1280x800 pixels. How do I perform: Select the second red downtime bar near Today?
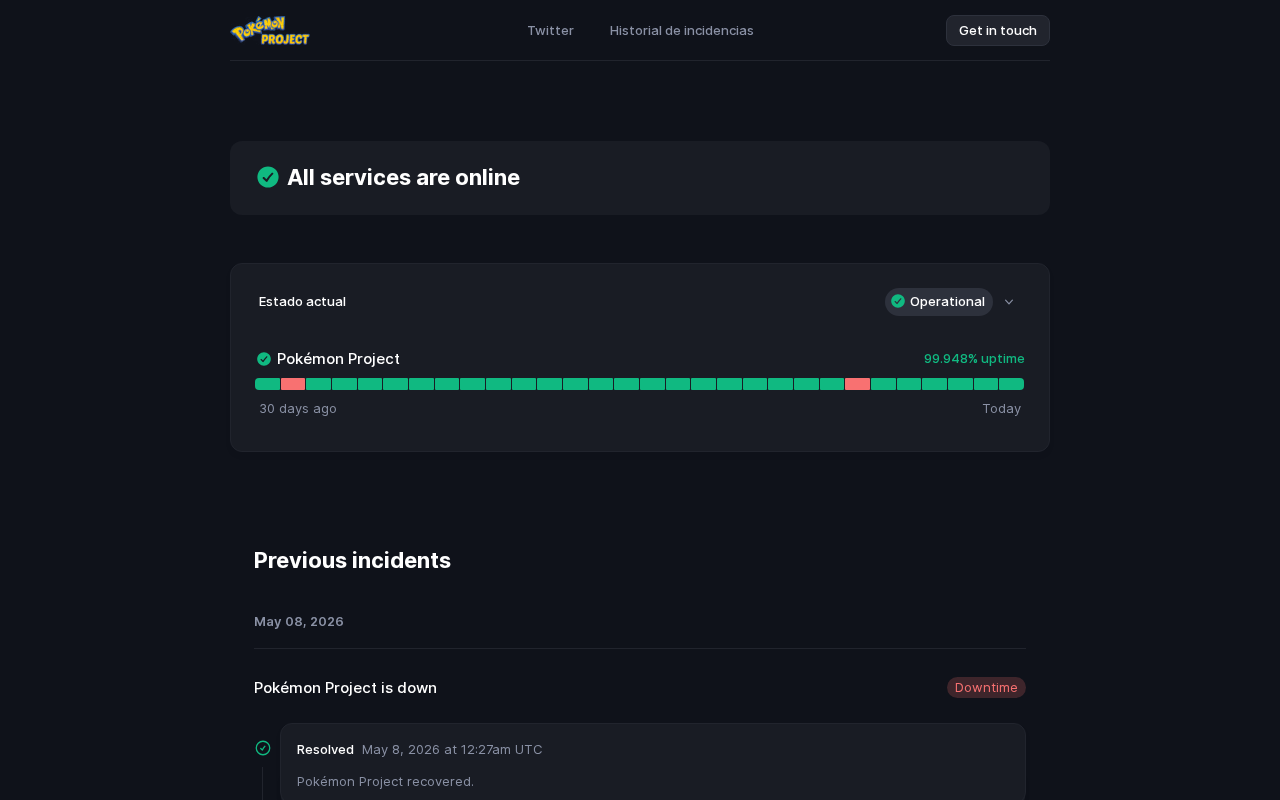click(x=857, y=384)
